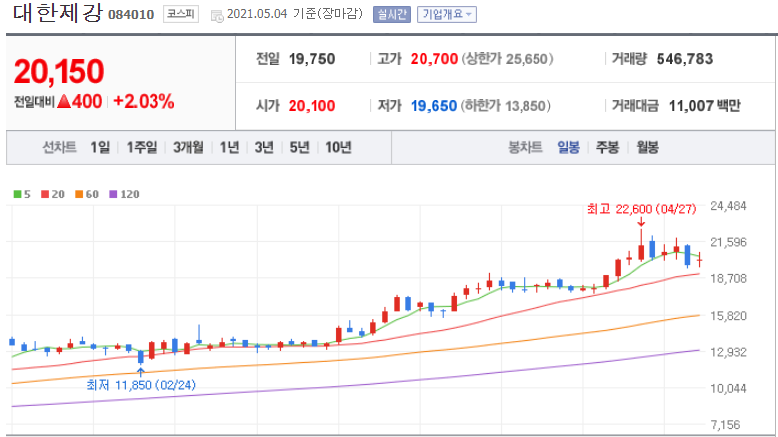Viewport: 778px width, 437px height.
Task: Click the green 5-day moving average swatch
Action: [17, 194]
